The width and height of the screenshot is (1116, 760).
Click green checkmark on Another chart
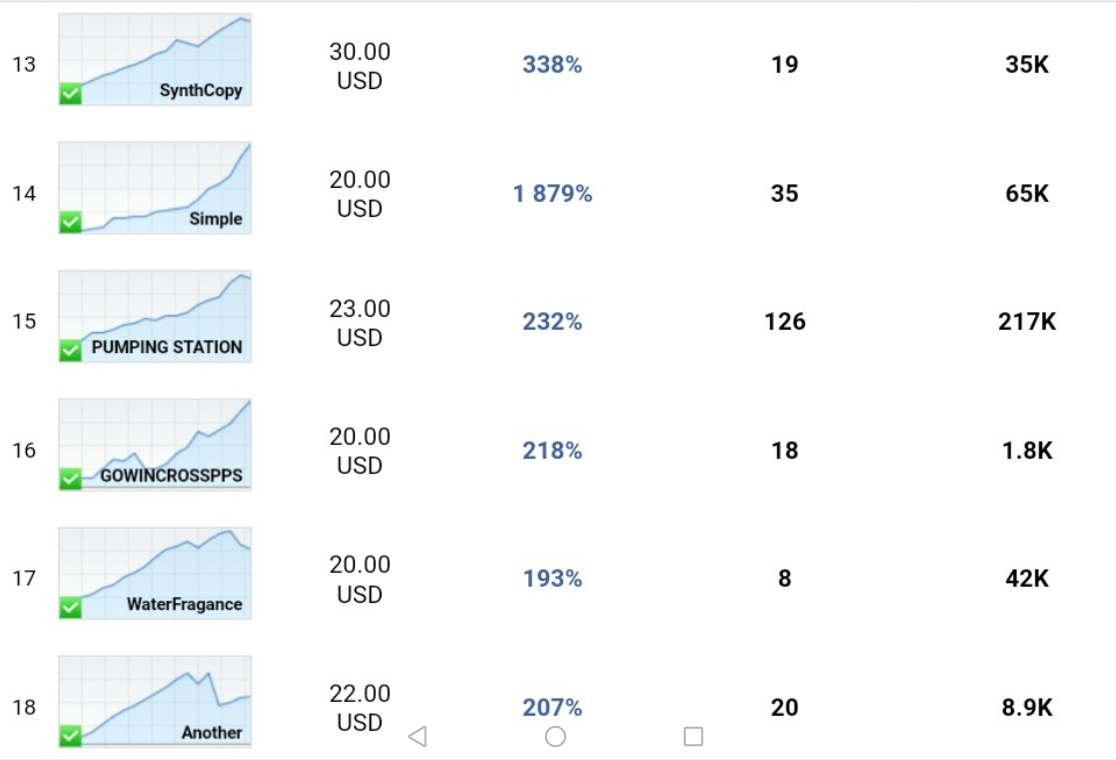point(70,736)
